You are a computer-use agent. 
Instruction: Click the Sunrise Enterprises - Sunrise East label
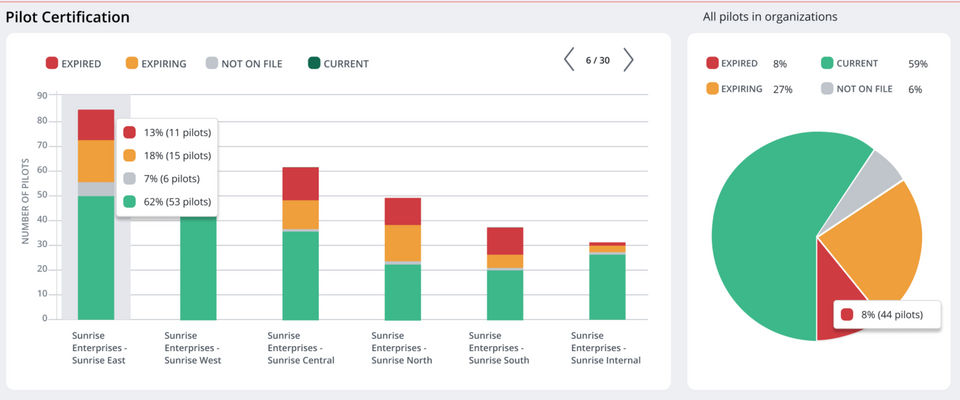point(100,348)
